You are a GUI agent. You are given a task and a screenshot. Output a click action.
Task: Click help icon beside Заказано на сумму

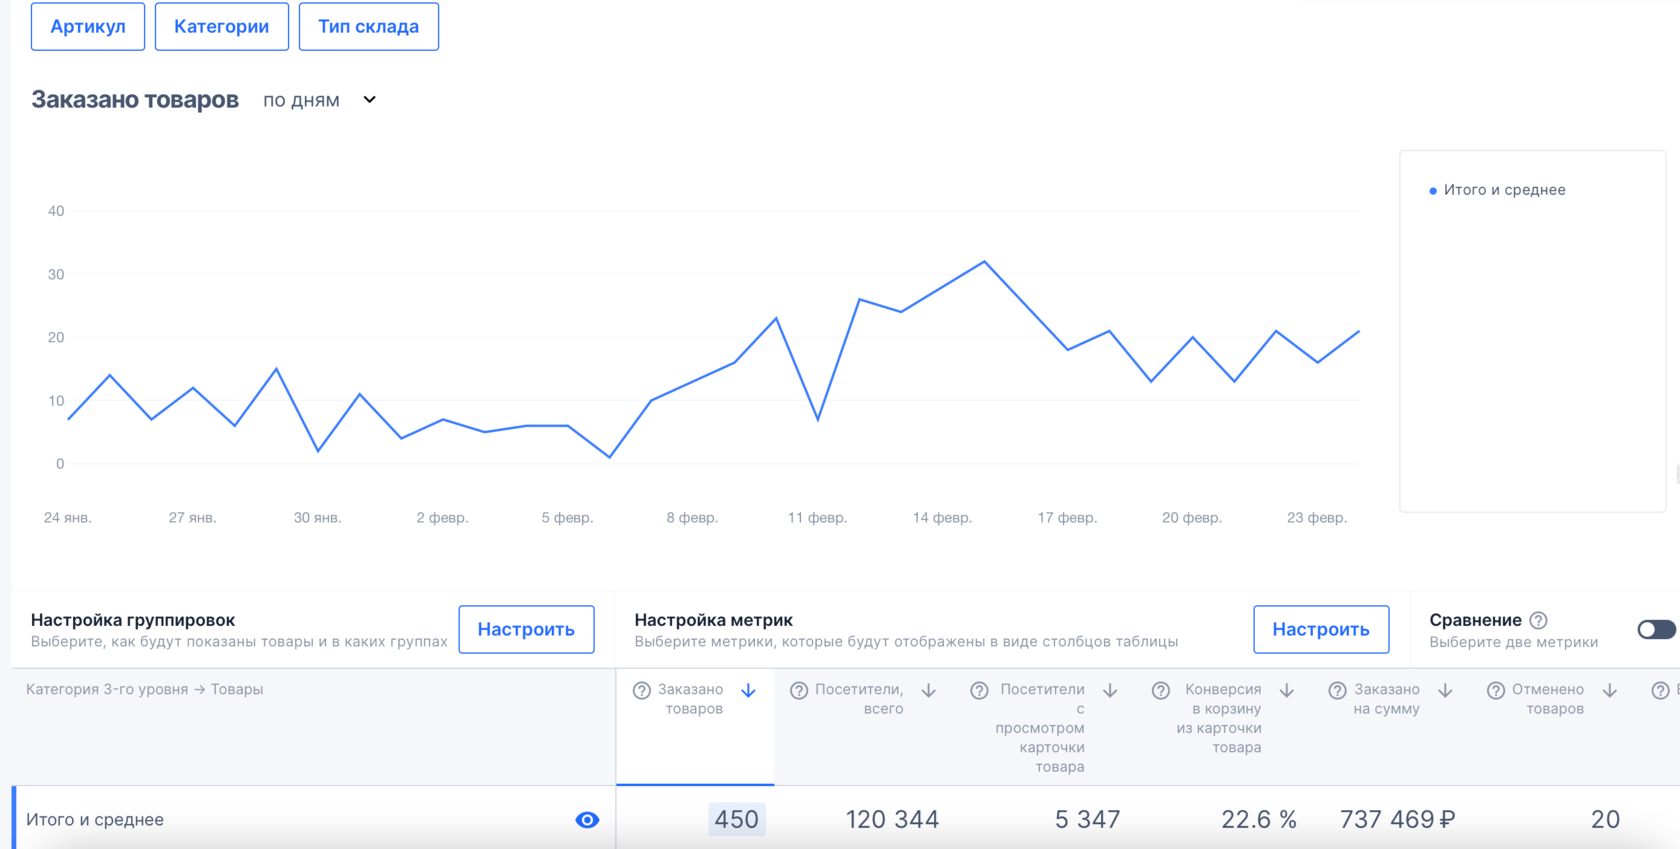pyautogui.click(x=1337, y=691)
